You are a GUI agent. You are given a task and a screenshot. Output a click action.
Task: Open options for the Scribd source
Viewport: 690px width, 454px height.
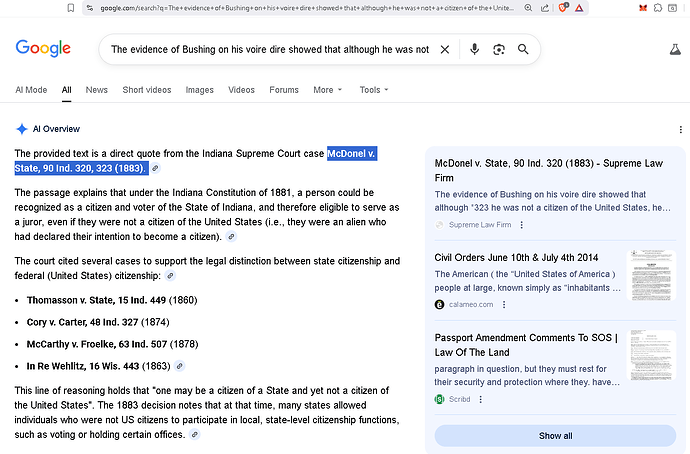[x=481, y=399]
